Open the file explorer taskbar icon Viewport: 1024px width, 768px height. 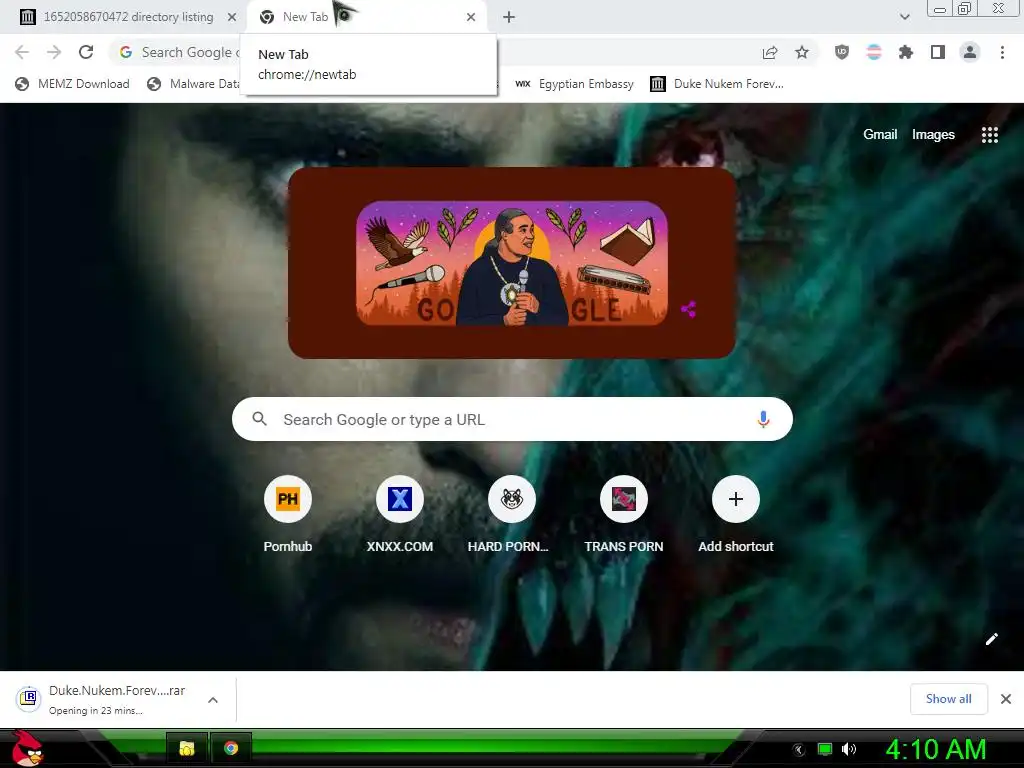[187, 748]
